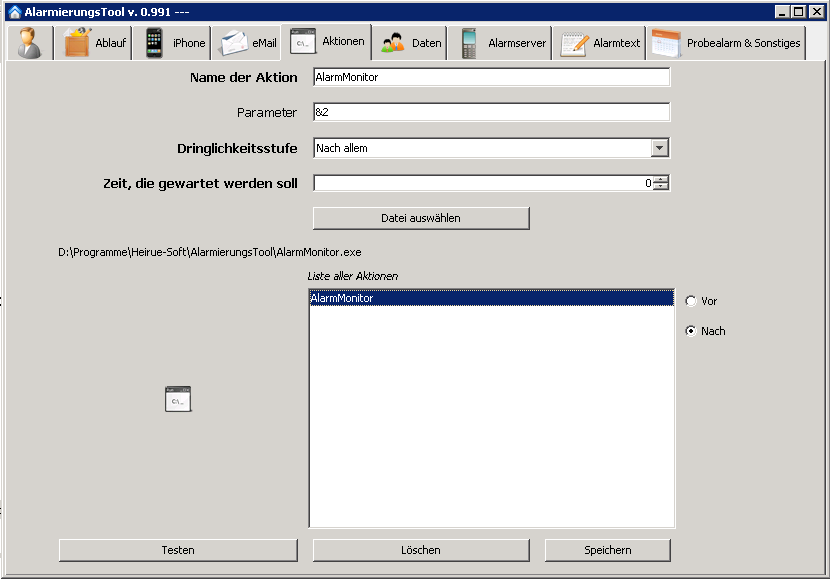This screenshot has height=579, width=831.
Task: Click the Daten people icon
Action: [393, 43]
